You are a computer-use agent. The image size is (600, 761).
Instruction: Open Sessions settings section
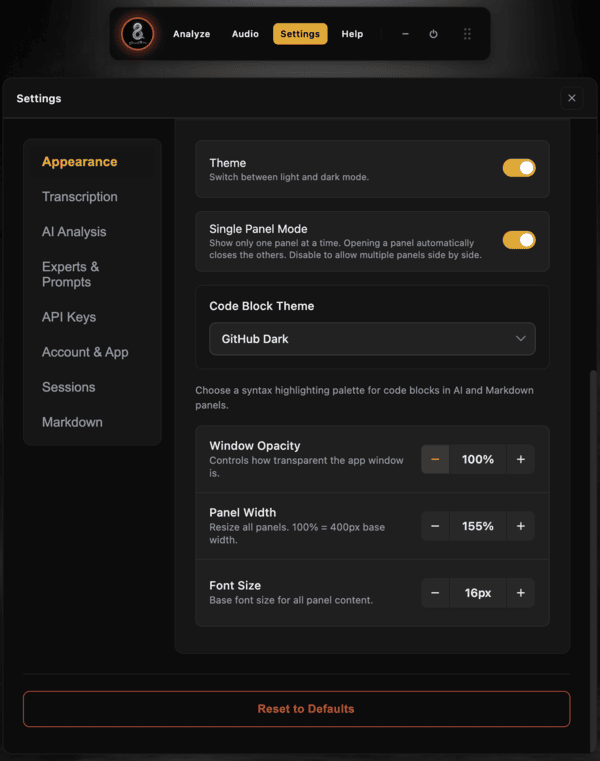92,387
